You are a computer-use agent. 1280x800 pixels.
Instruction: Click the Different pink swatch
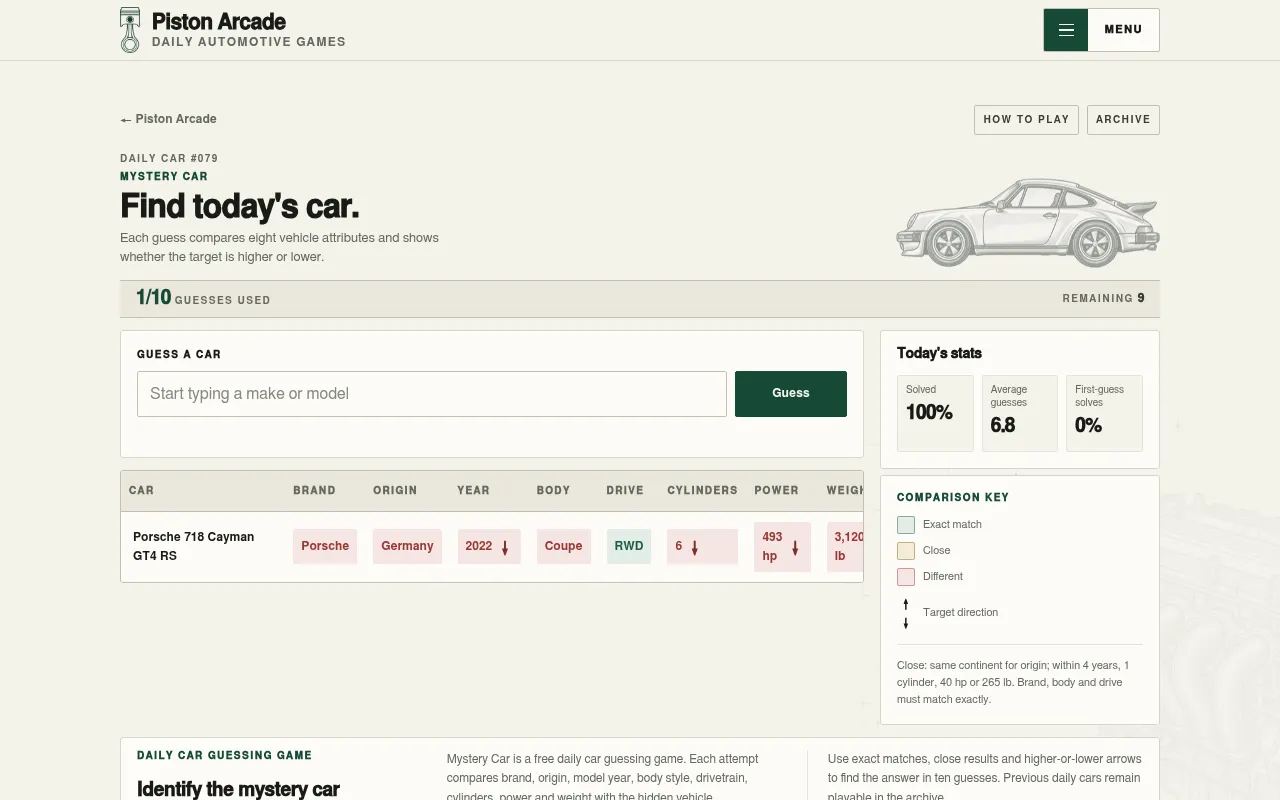click(x=906, y=577)
